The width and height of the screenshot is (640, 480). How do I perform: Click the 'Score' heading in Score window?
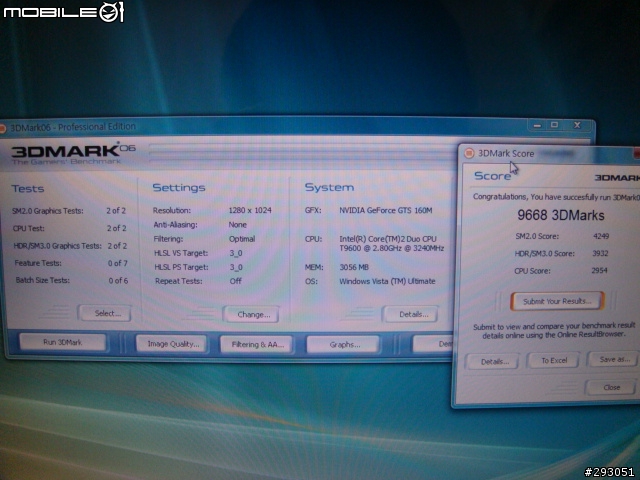(492, 176)
